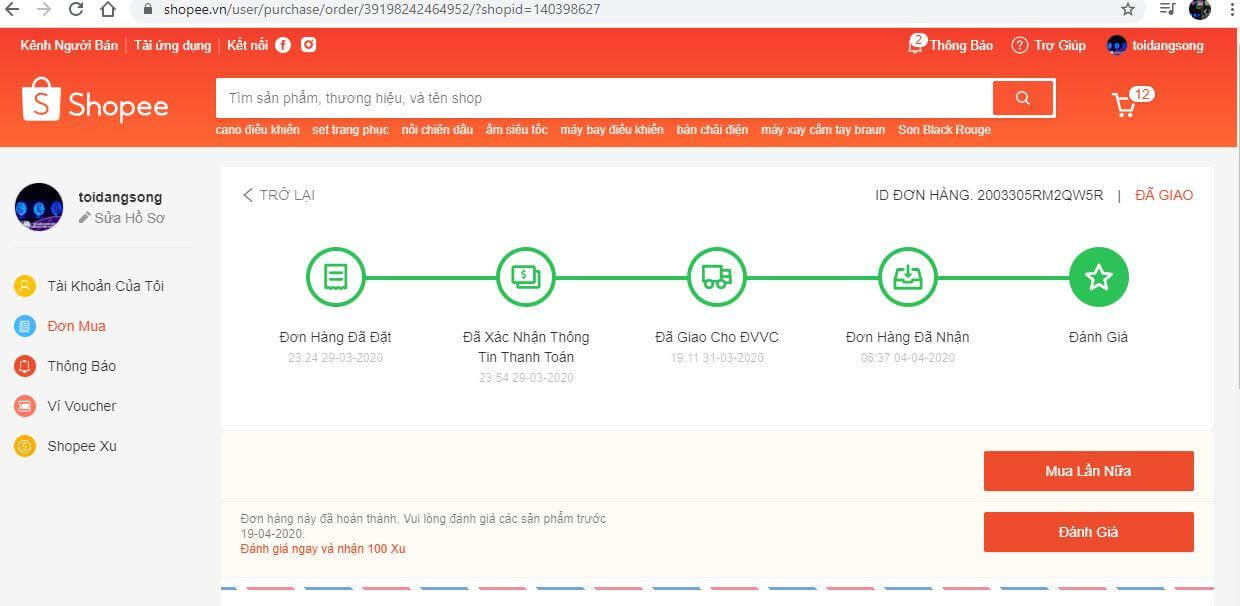Bookmark this page with the star icon
This screenshot has width=1240, height=606.
pos(1128,9)
